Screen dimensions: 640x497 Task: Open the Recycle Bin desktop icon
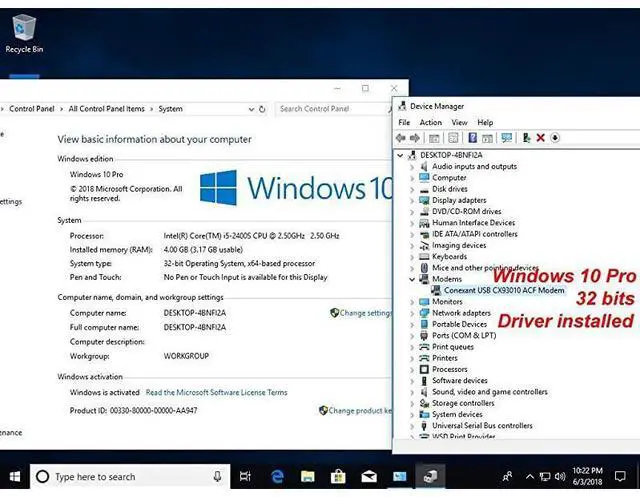click(24, 33)
